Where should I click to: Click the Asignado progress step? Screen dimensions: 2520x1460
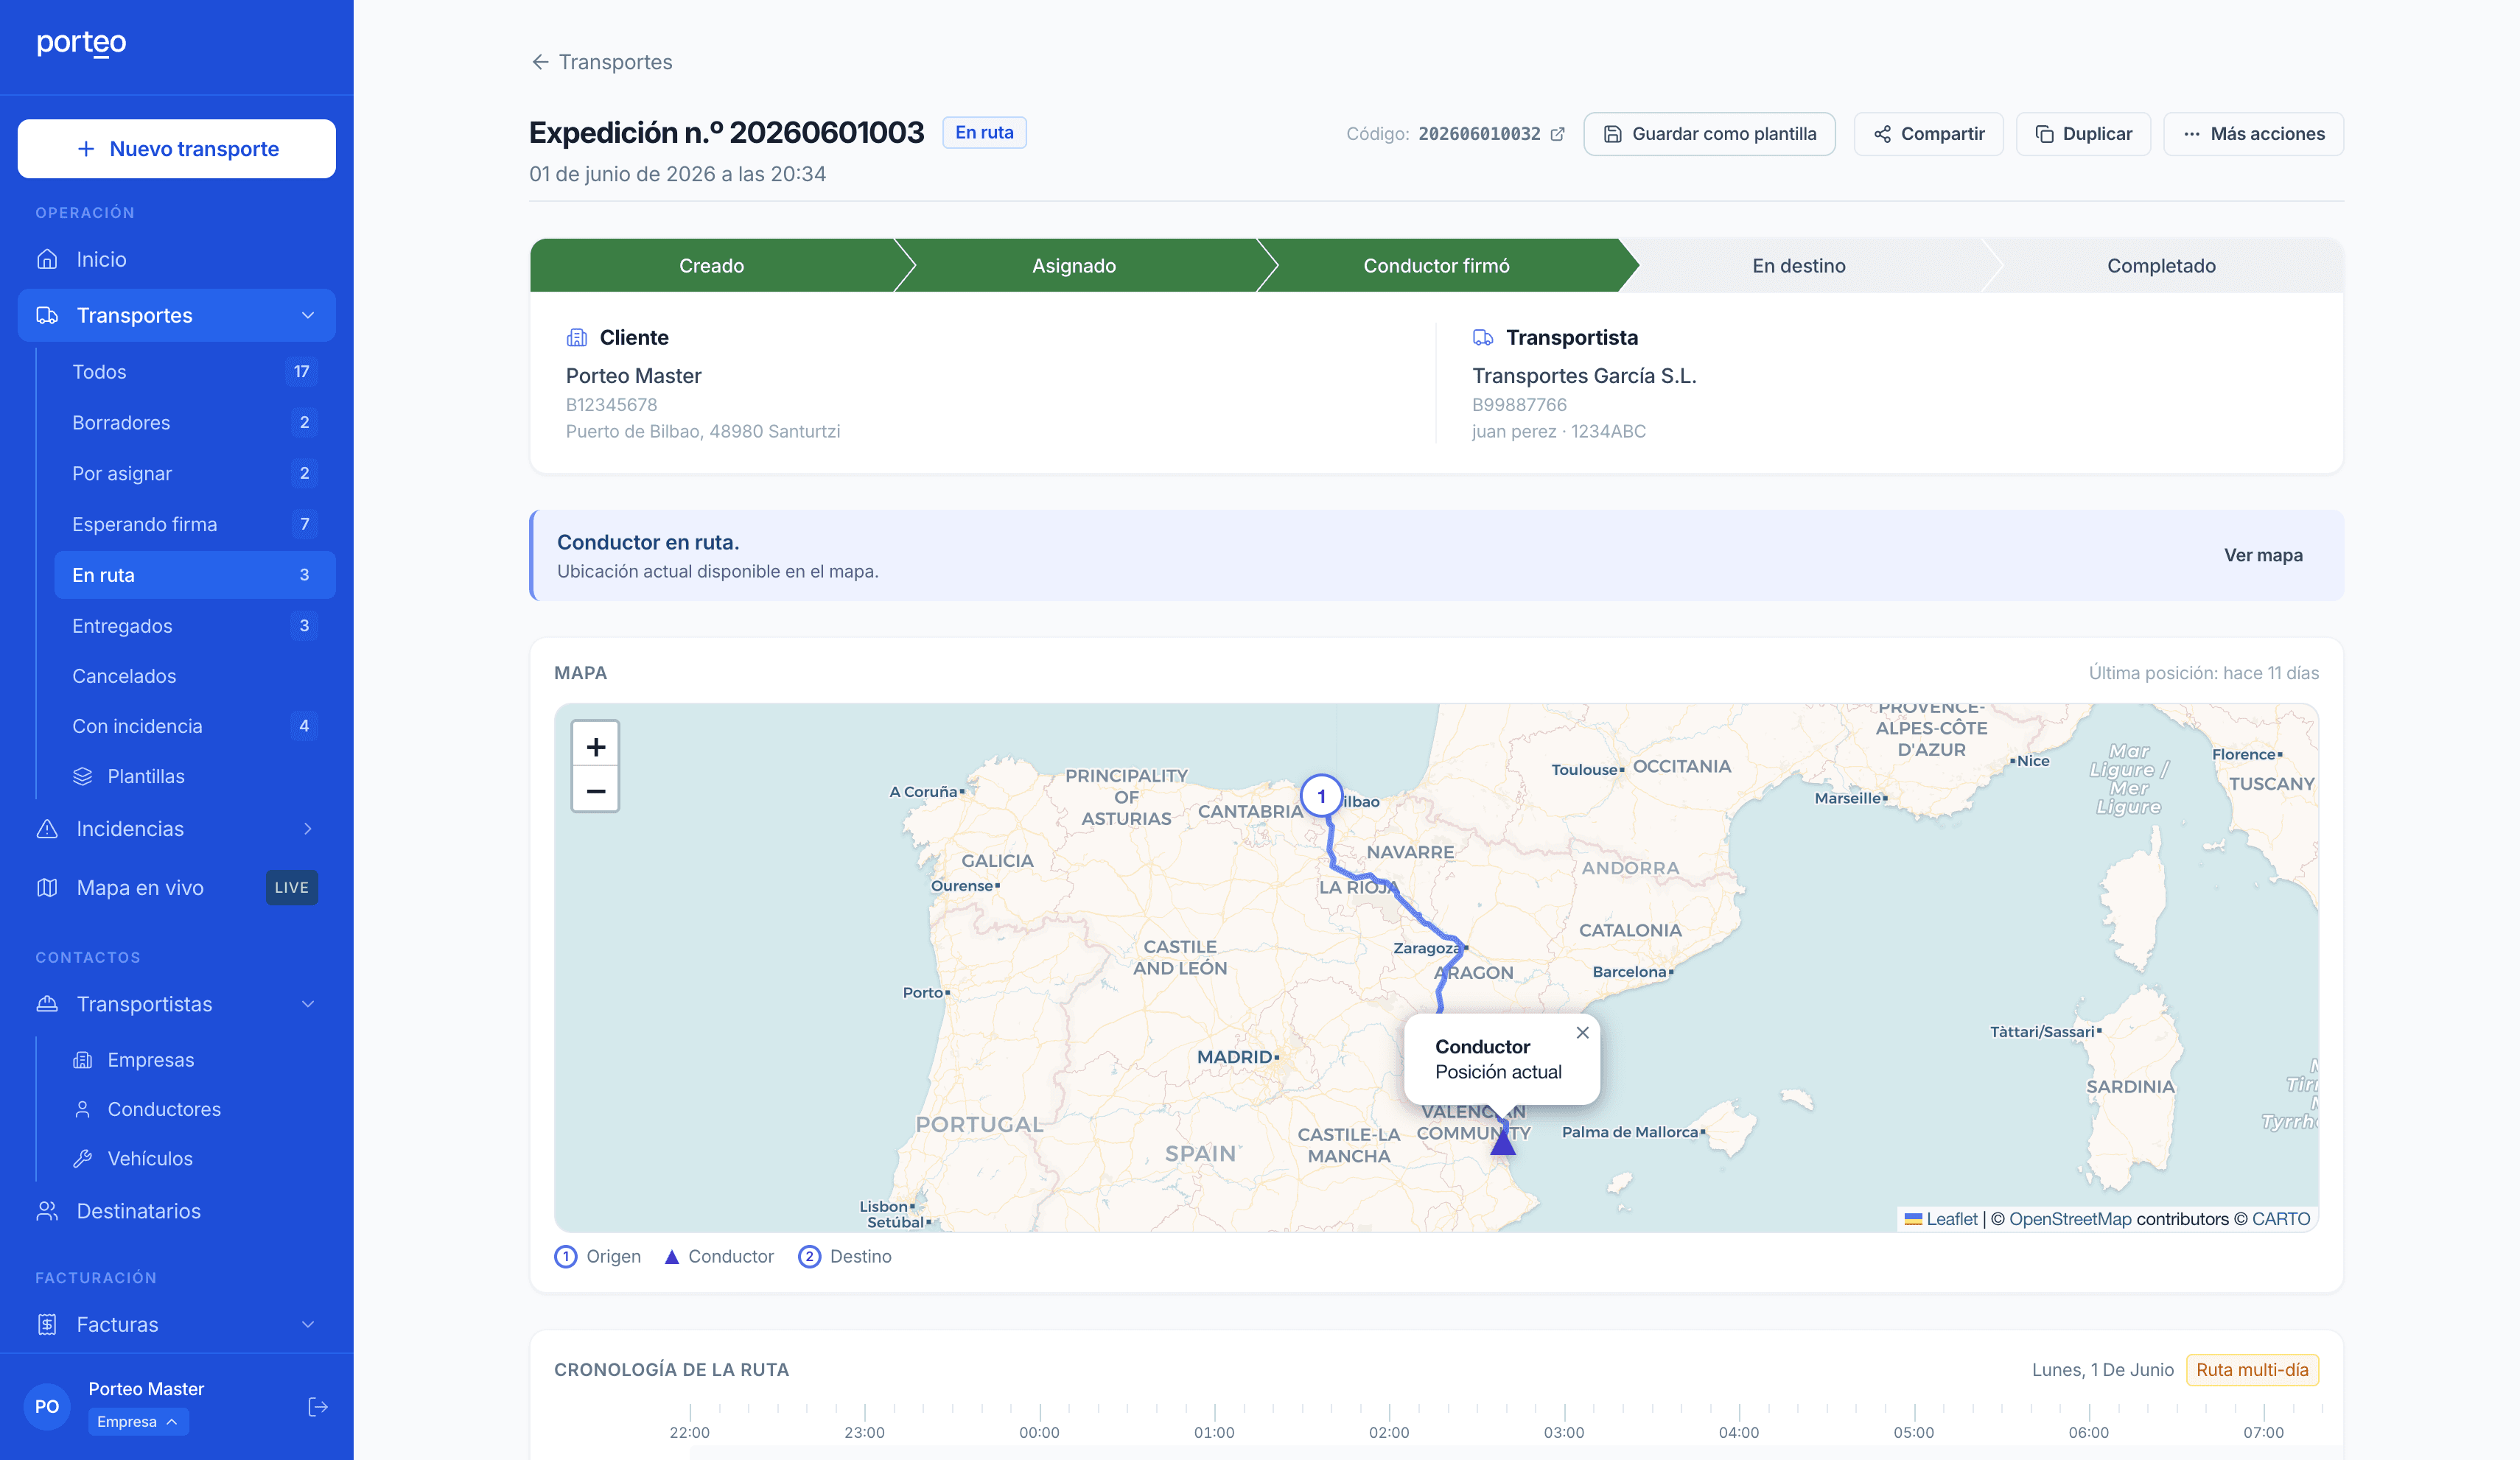tap(1074, 266)
